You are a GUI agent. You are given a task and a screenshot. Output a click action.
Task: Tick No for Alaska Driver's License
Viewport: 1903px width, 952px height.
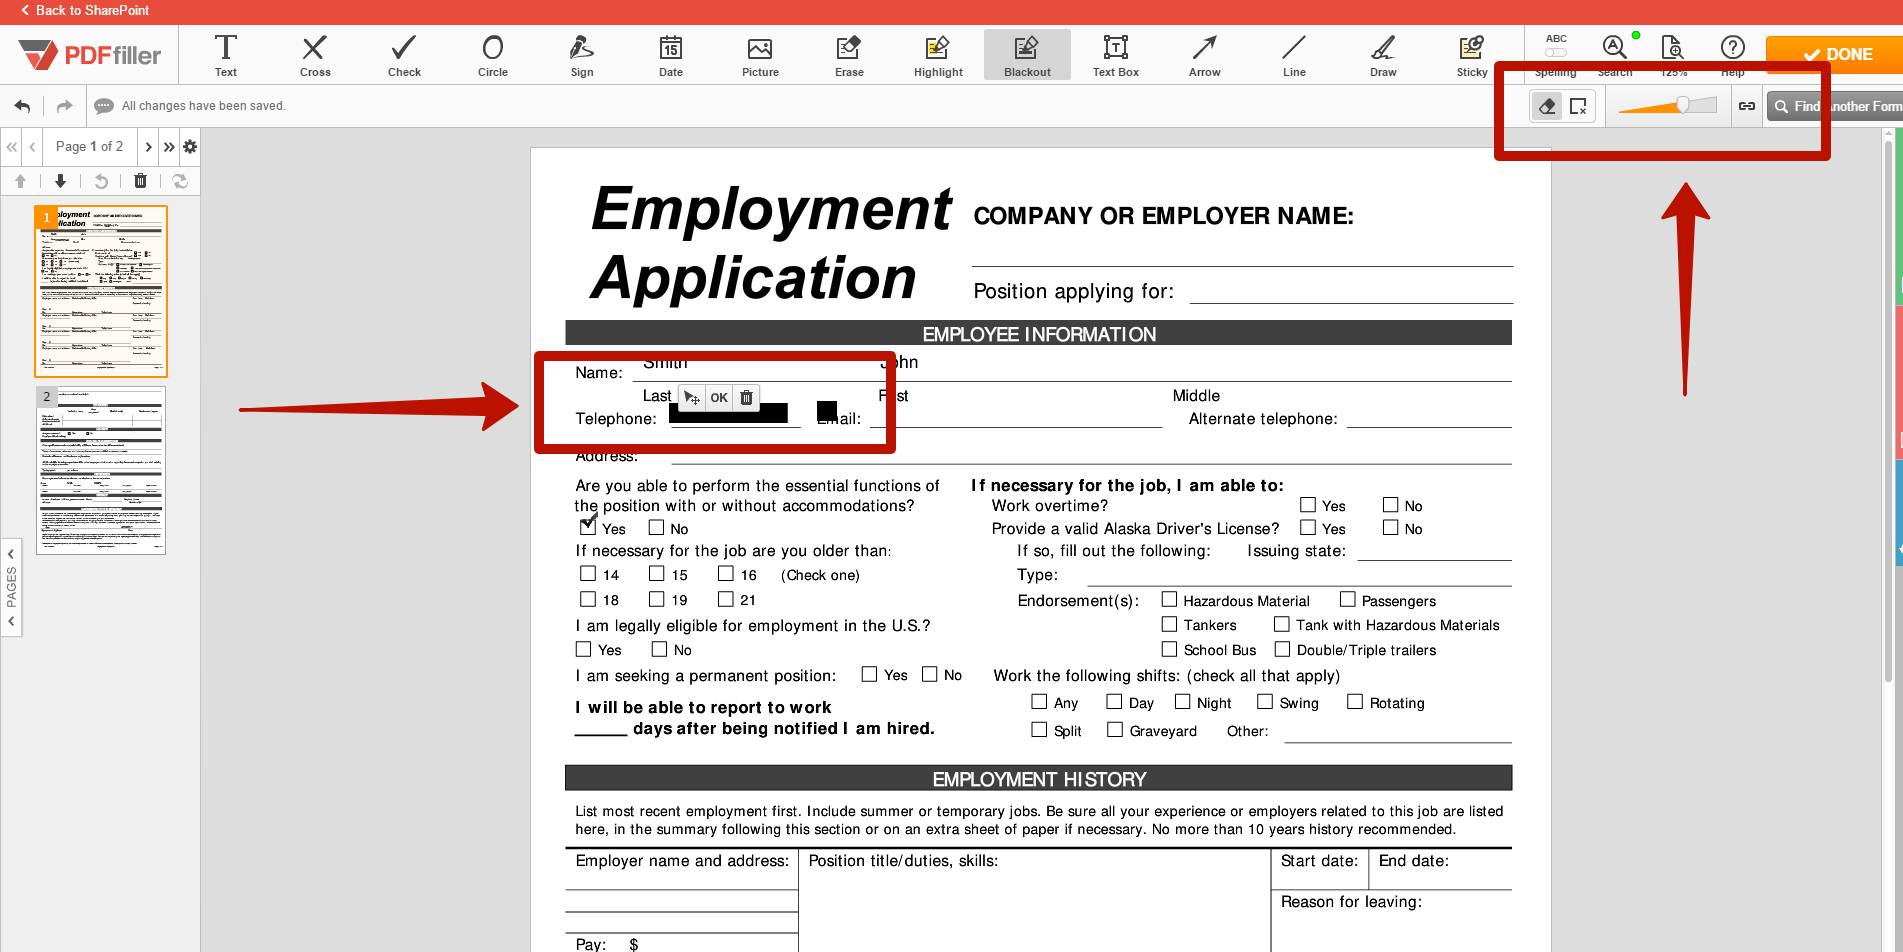[1390, 528]
